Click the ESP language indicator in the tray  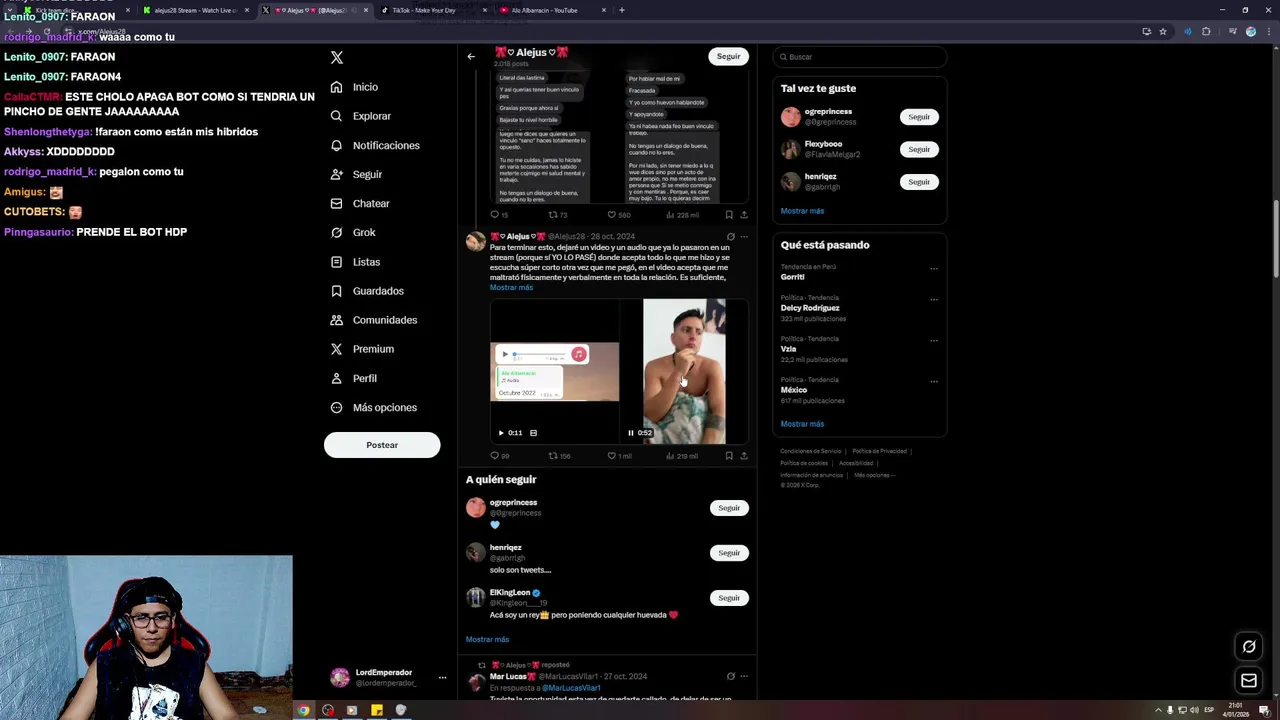coord(1209,710)
